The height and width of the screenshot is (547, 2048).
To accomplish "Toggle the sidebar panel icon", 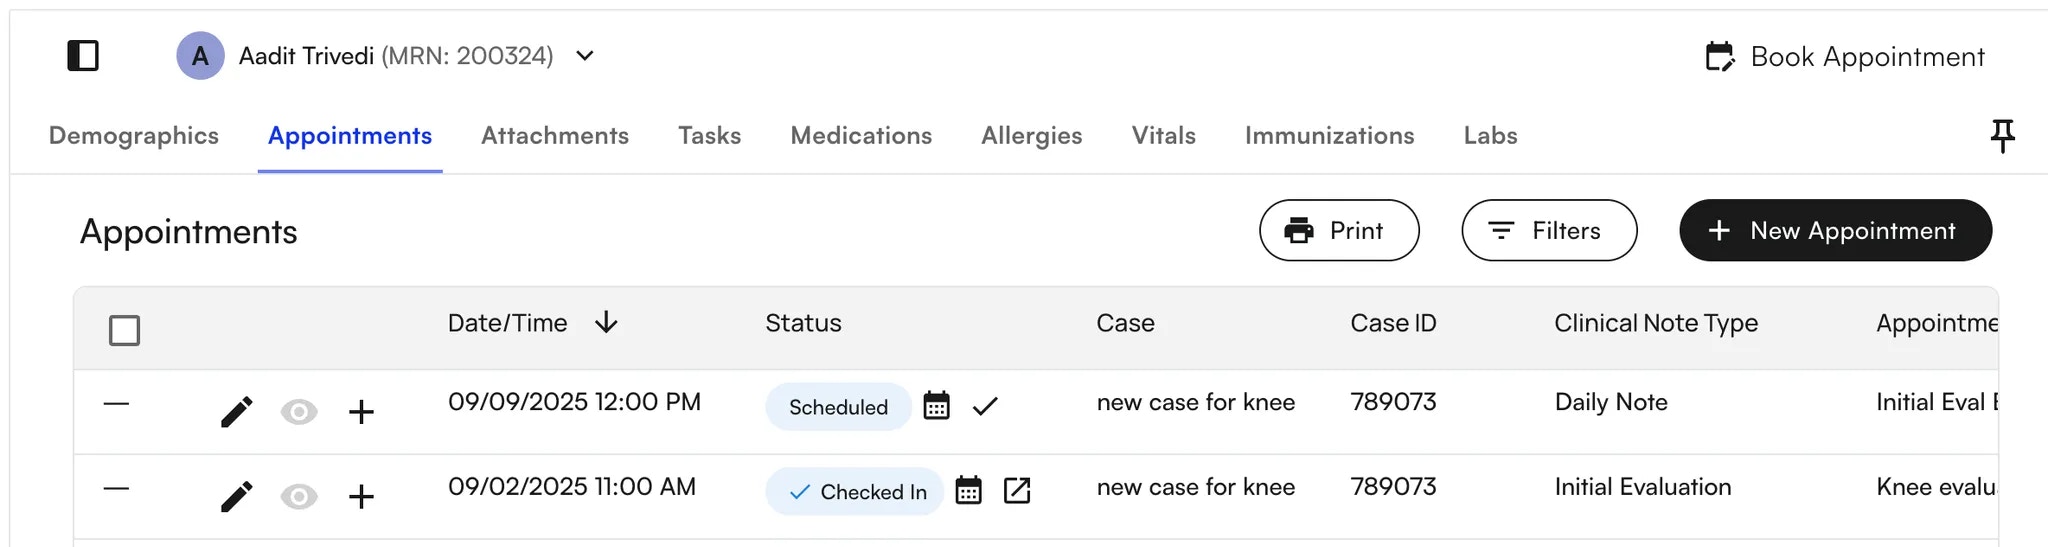I will pyautogui.click(x=83, y=56).
